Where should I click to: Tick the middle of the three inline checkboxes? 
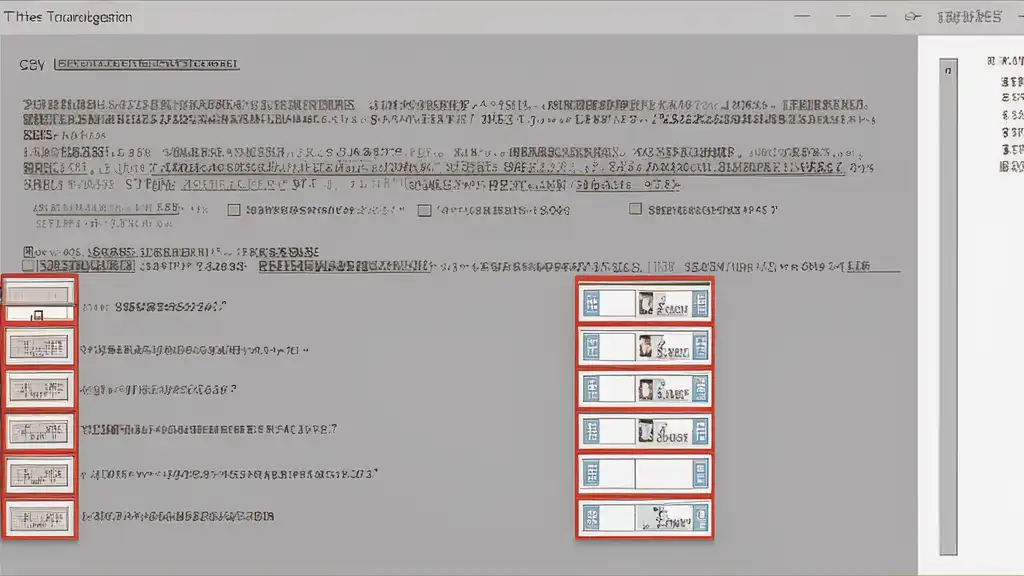point(424,210)
